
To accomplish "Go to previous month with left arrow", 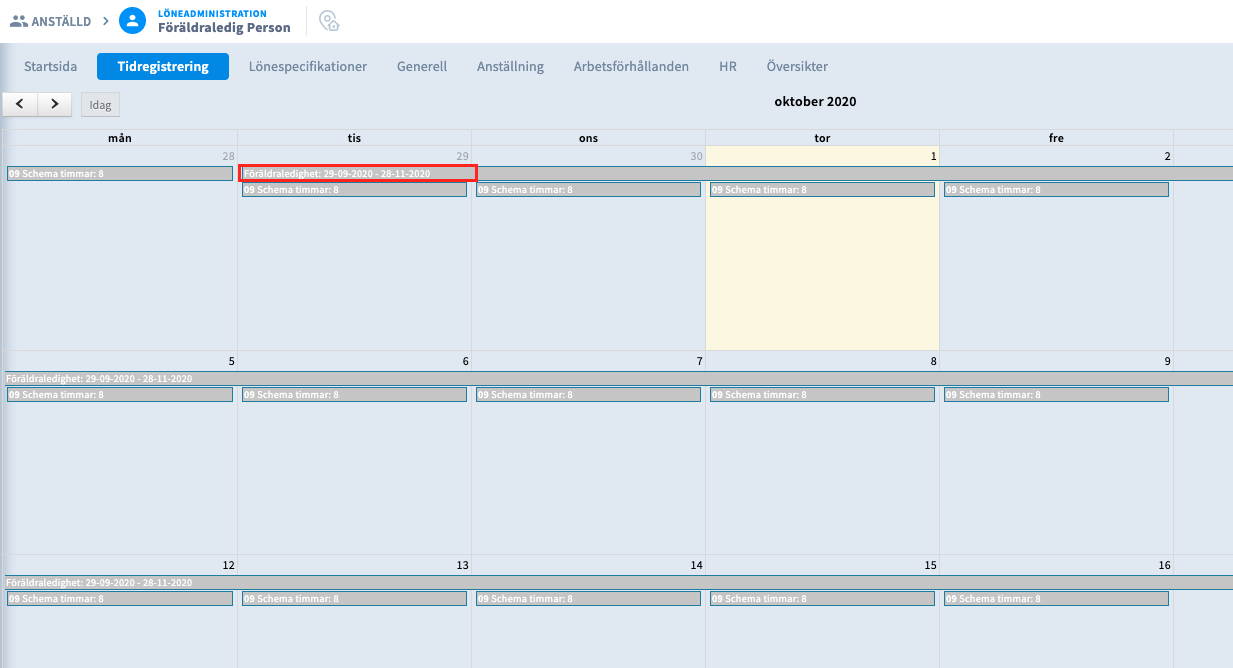I will pyautogui.click(x=20, y=104).
